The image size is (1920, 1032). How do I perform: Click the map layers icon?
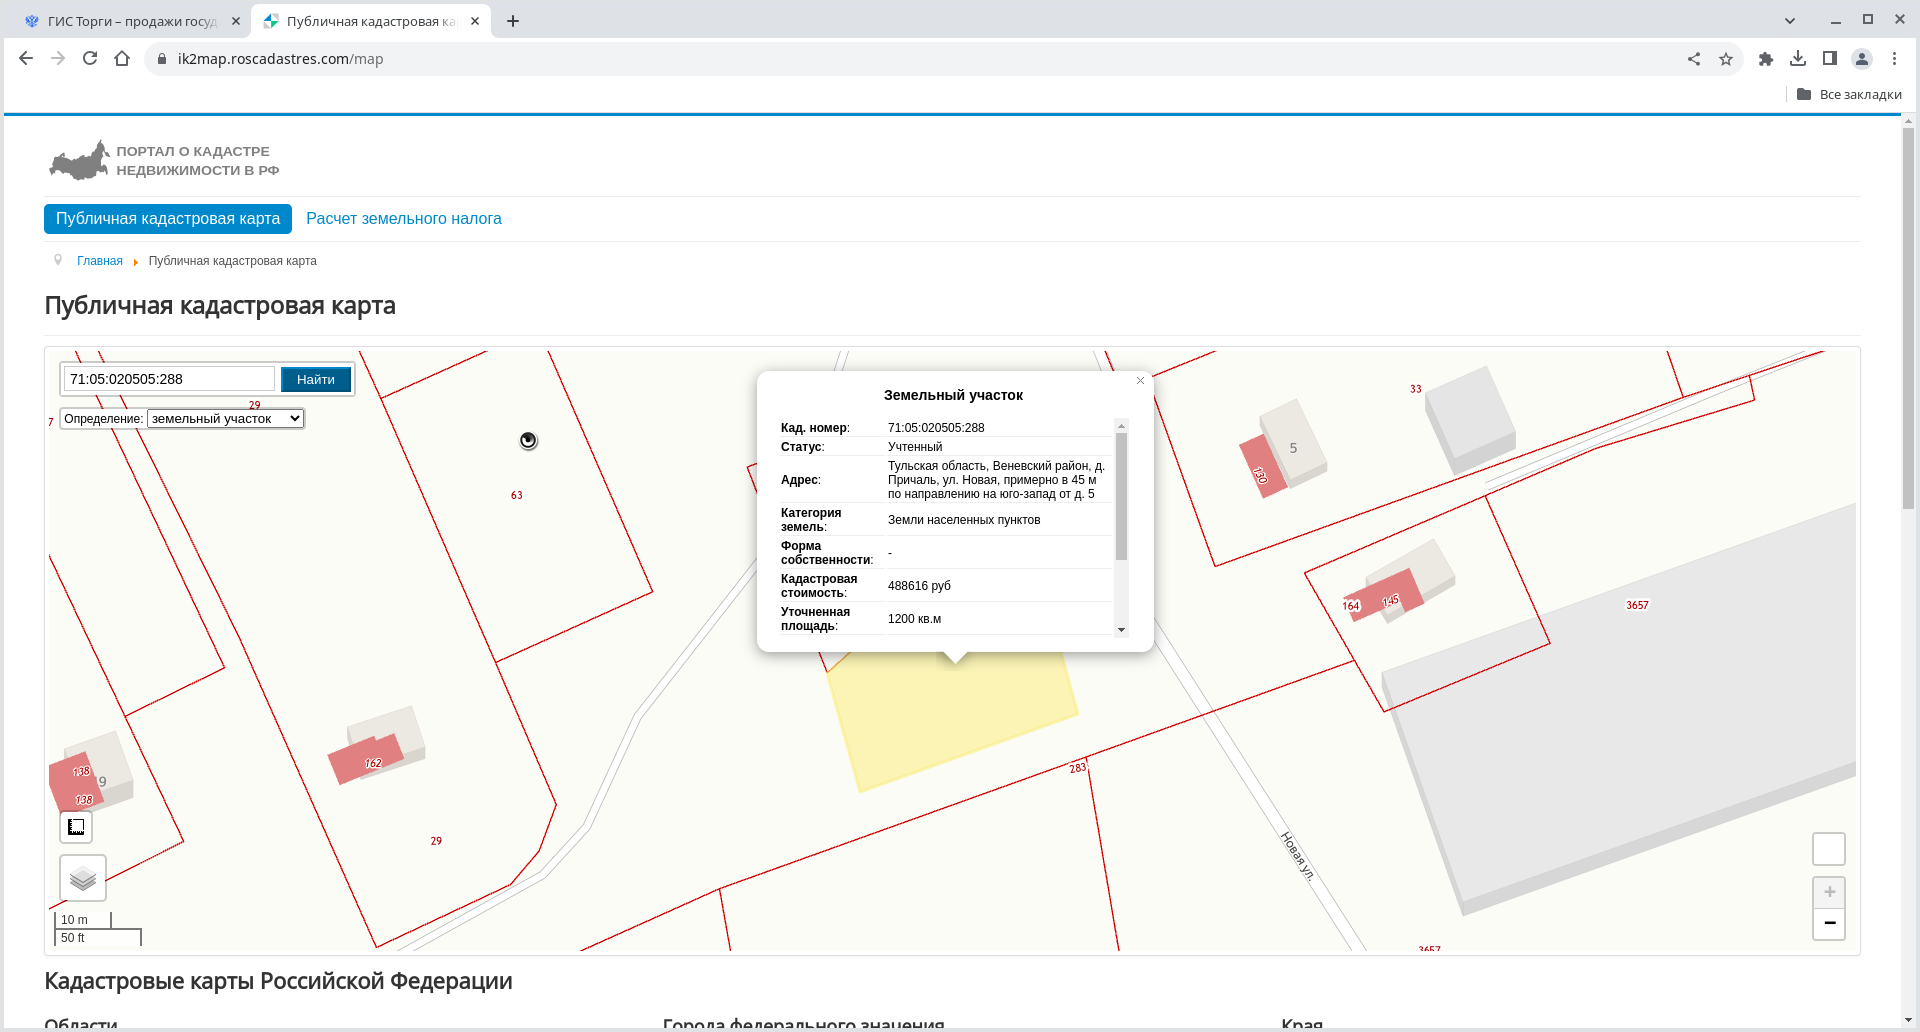pos(83,879)
